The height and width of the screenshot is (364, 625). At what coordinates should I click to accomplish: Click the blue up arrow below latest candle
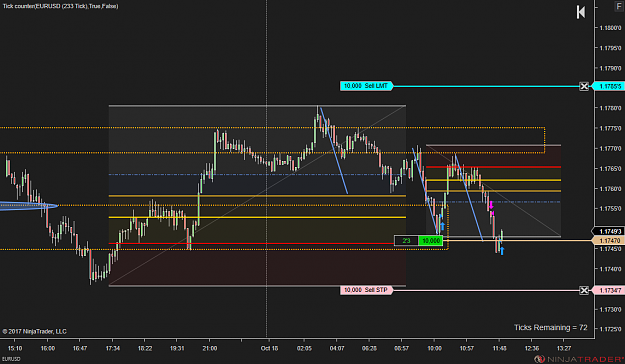(x=502, y=251)
